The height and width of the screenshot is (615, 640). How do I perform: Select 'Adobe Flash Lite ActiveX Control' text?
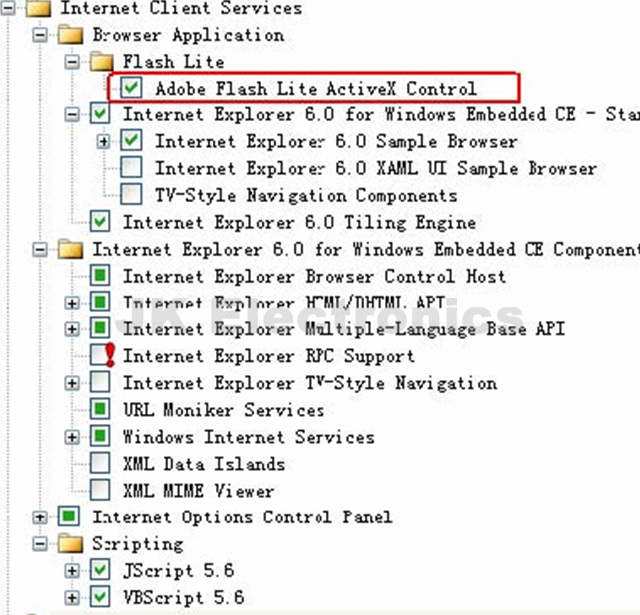pos(316,89)
